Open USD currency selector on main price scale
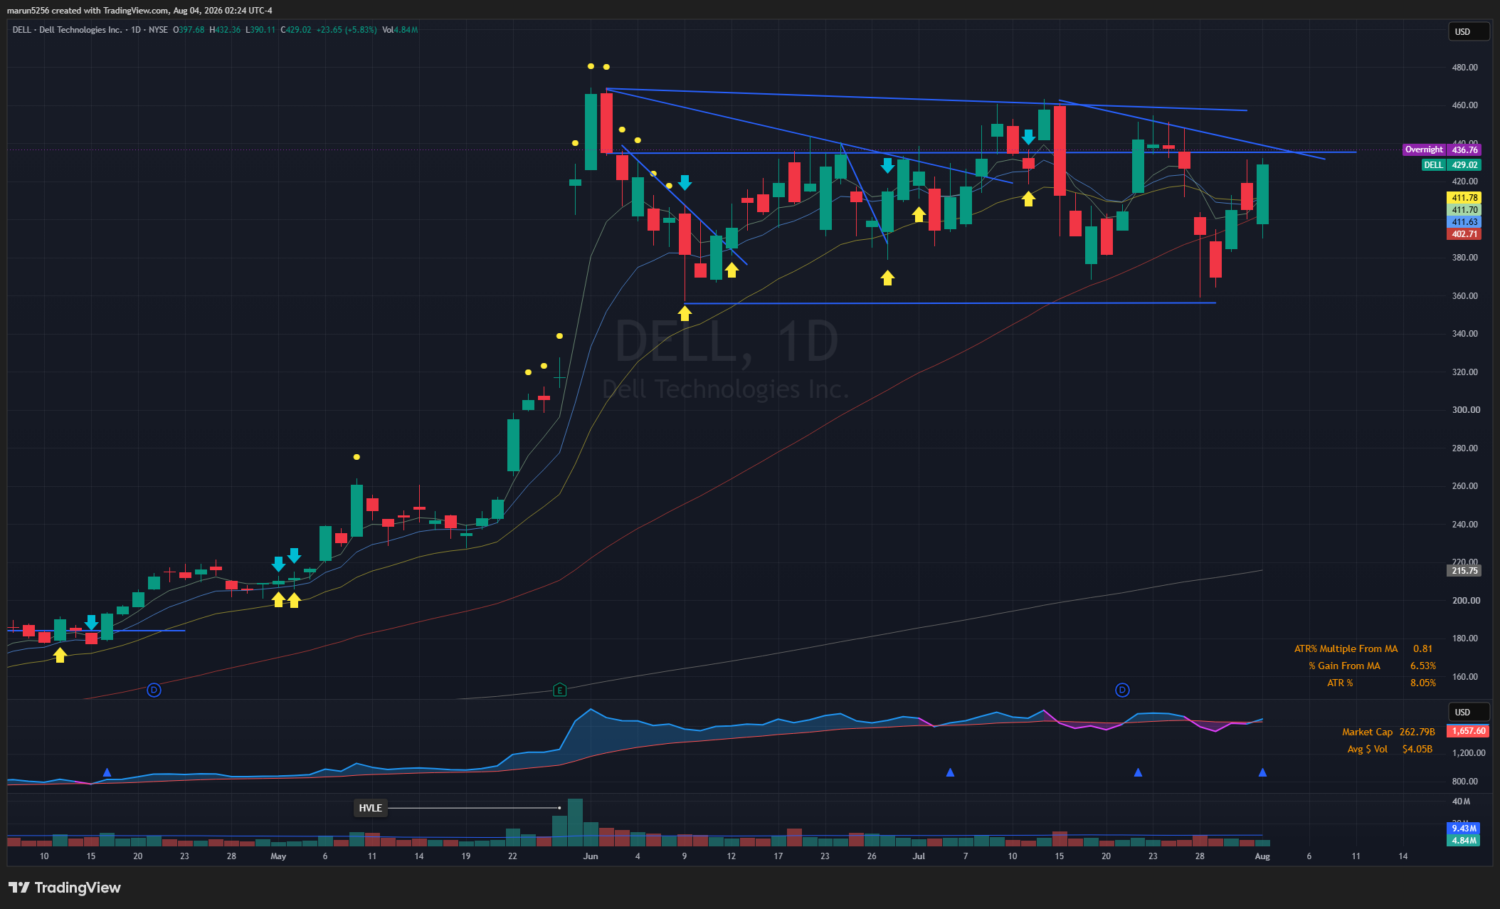Image resolution: width=1500 pixels, height=909 pixels. click(x=1468, y=32)
